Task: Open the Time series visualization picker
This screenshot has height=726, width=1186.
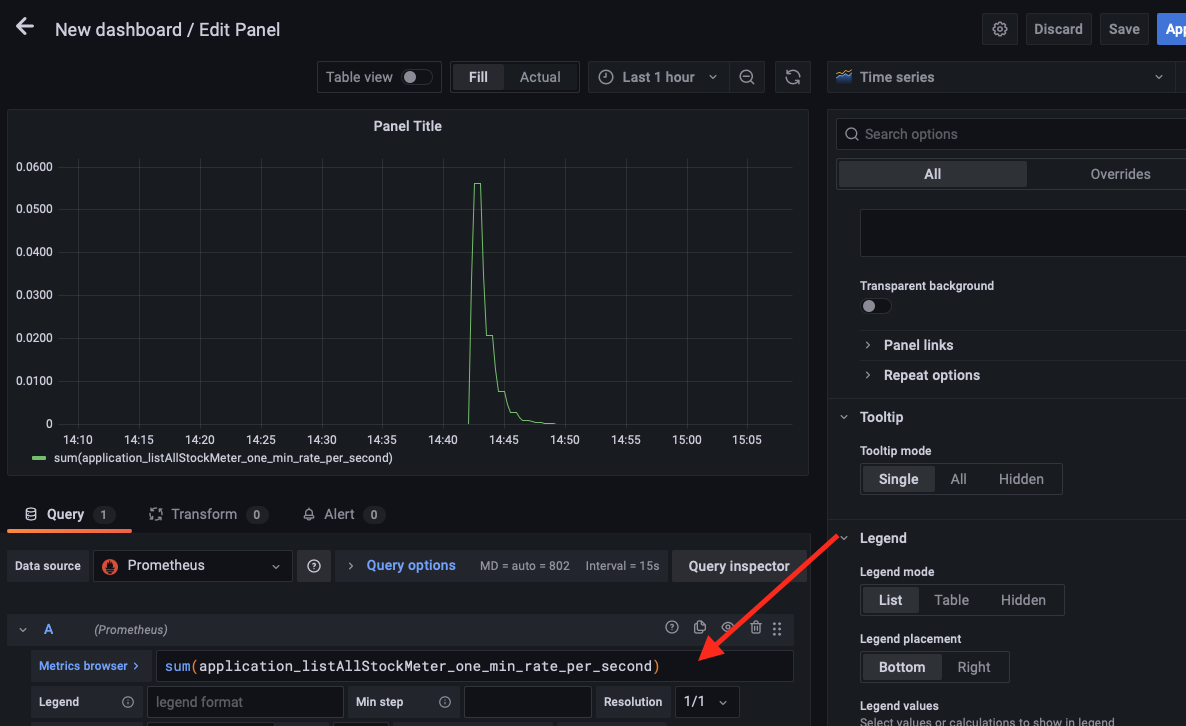Action: [x=1000, y=77]
